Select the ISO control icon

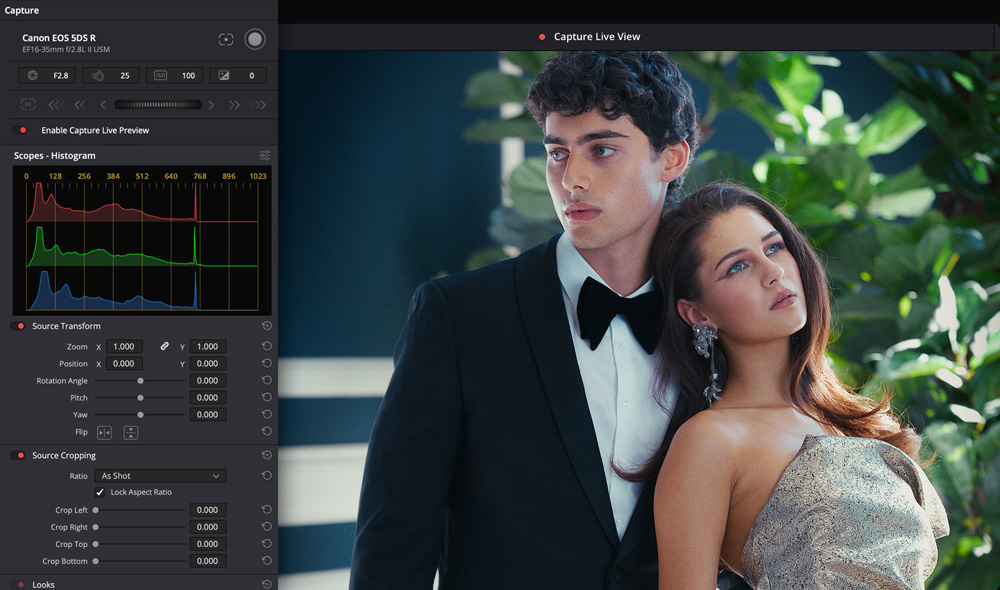pyautogui.click(x=160, y=75)
